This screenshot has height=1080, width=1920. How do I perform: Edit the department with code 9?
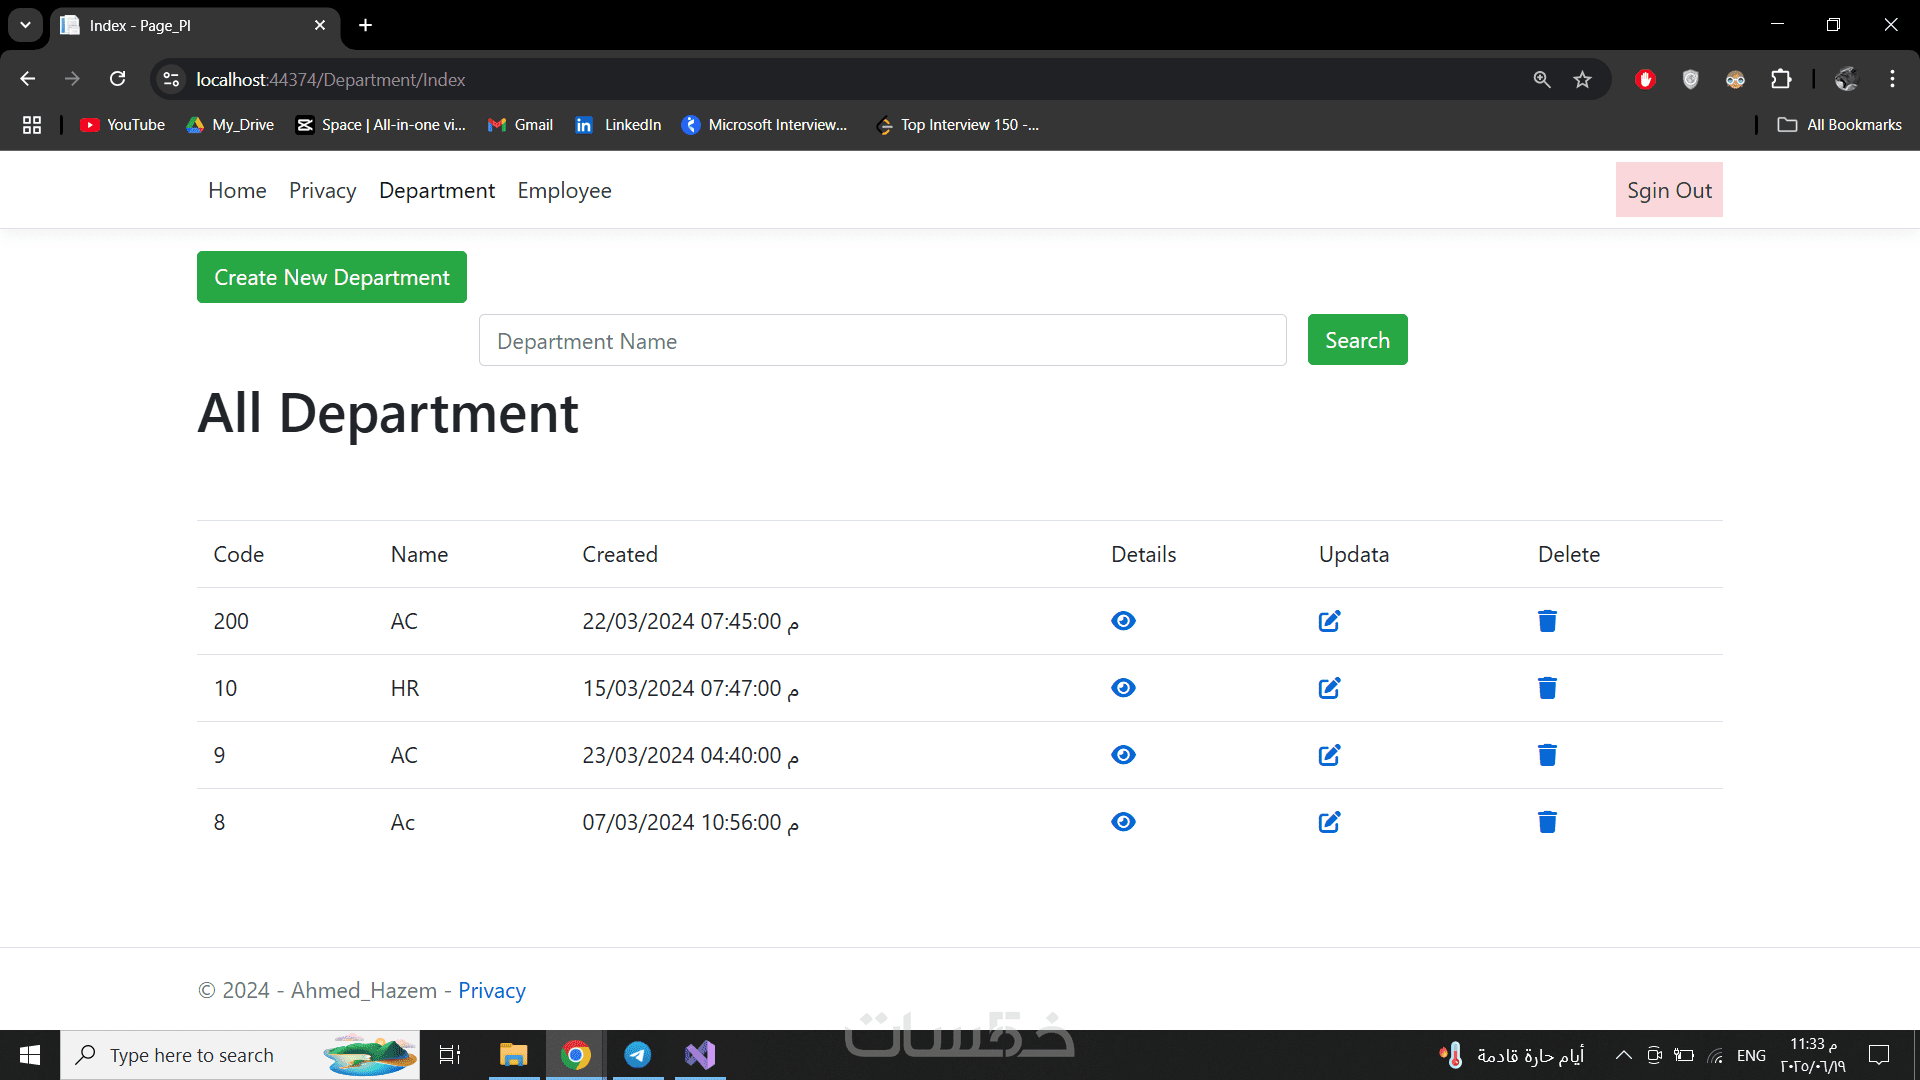click(x=1329, y=755)
